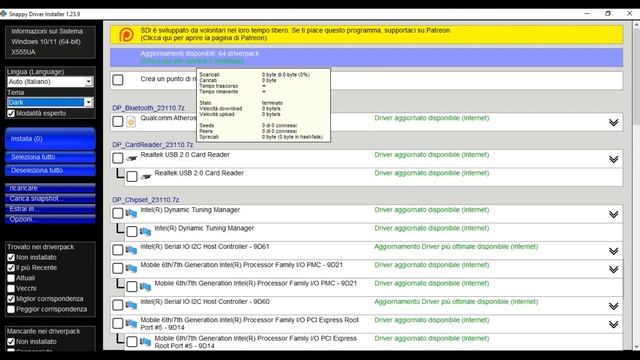This screenshot has height=360, width=640.
Task: Click nested I/O PMC 9D21 device icon
Action: pyautogui.click(x=145, y=287)
